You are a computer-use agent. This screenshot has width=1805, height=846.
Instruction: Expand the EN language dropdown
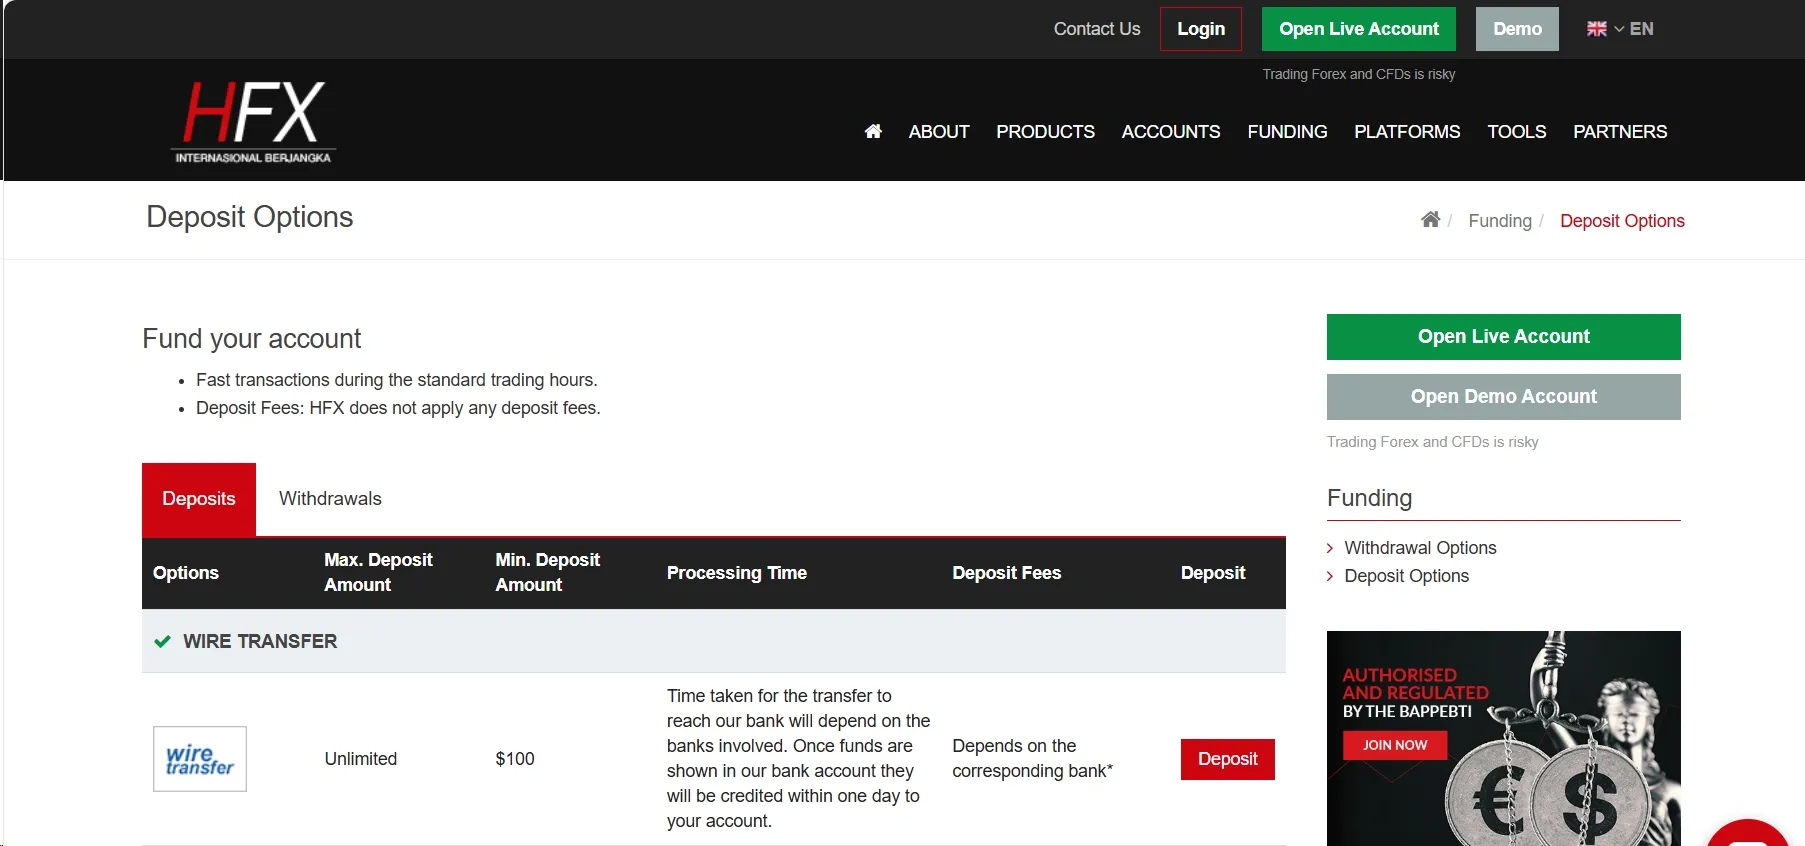(1634, 29)
